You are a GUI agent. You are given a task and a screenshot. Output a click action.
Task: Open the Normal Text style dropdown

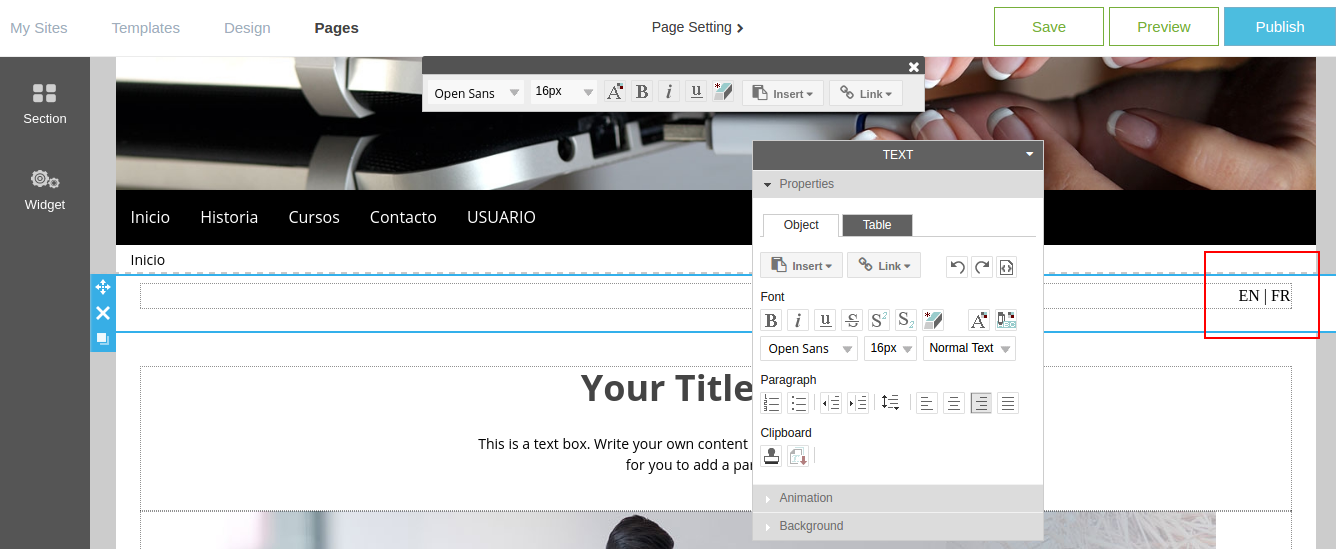click(x=968, y=348)
